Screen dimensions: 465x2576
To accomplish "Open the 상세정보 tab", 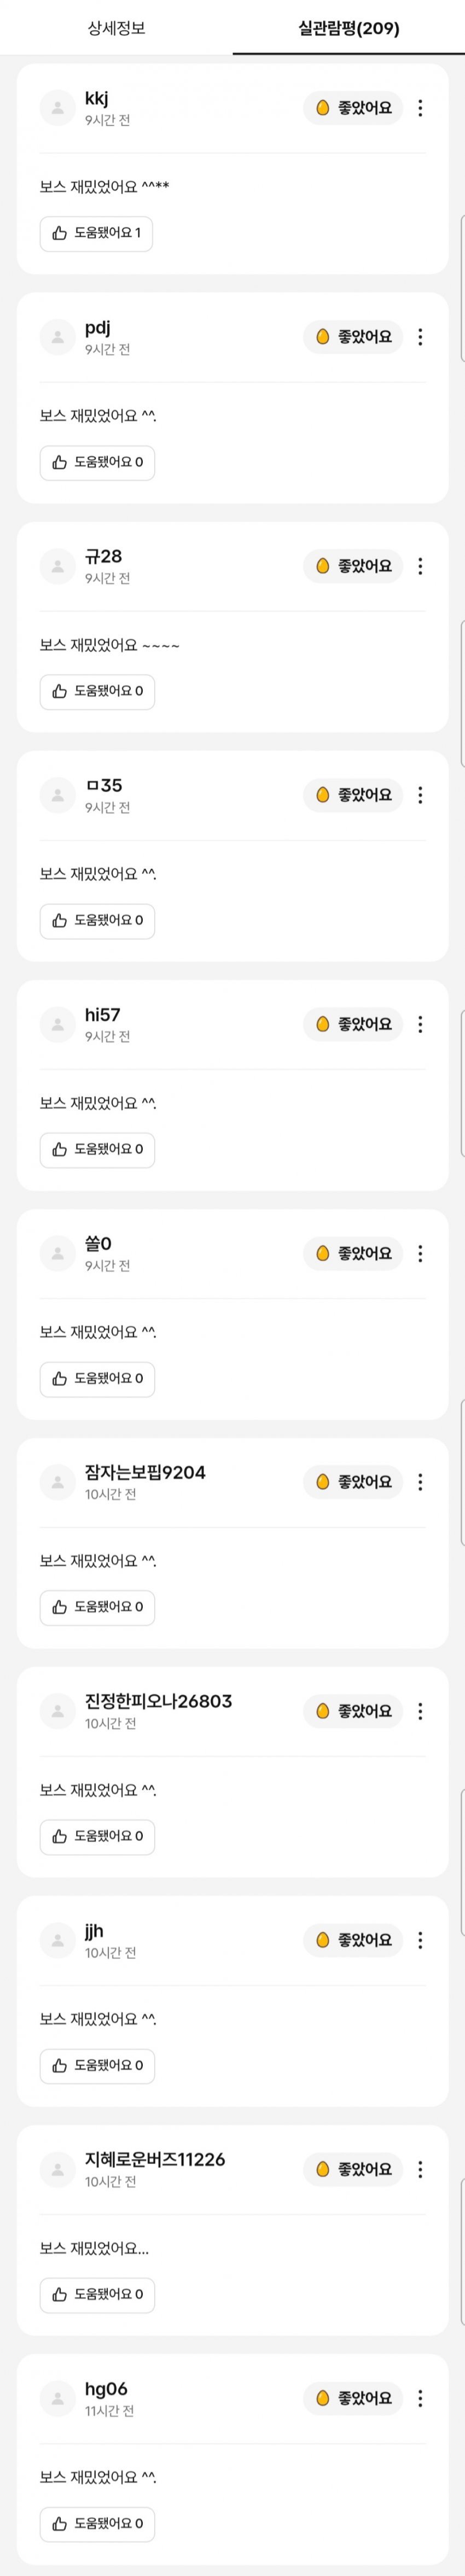I will click(116, 28).
